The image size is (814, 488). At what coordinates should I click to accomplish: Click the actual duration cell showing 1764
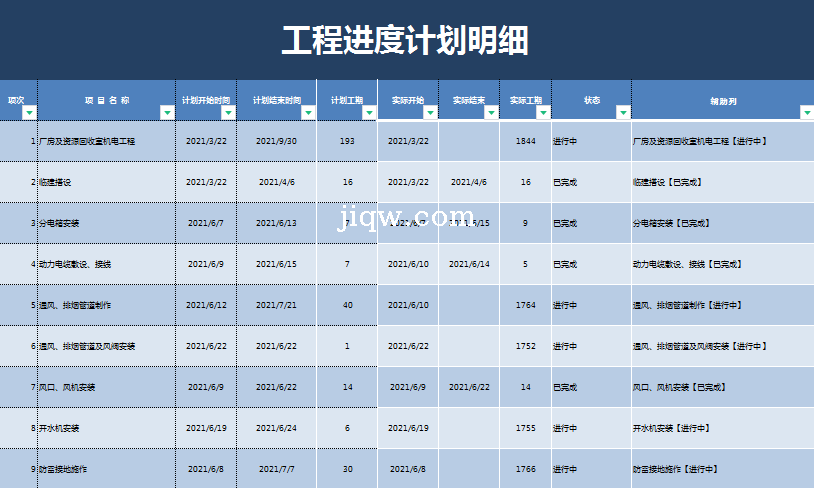click(x=525, y=305)
